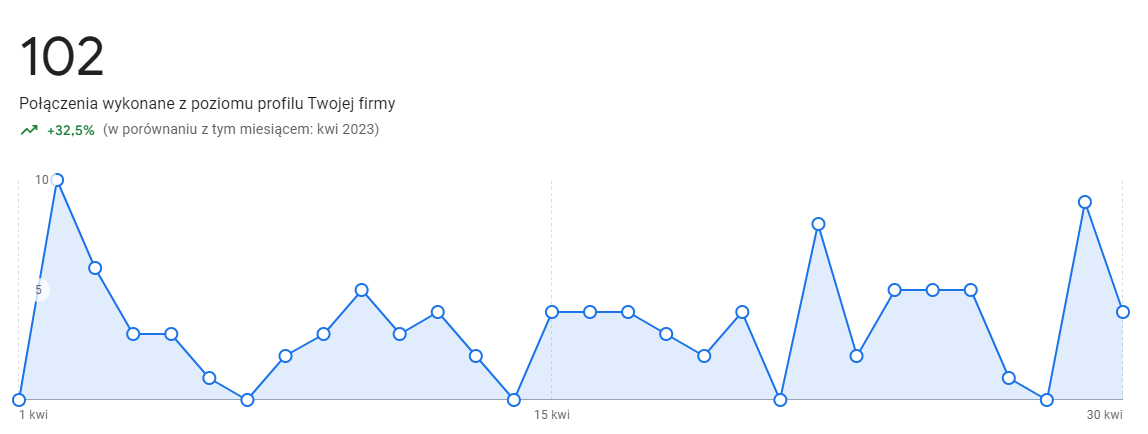Select the peak data point at value 10
This screenshot has width=1148, height=434.
[x=57, y=180]
